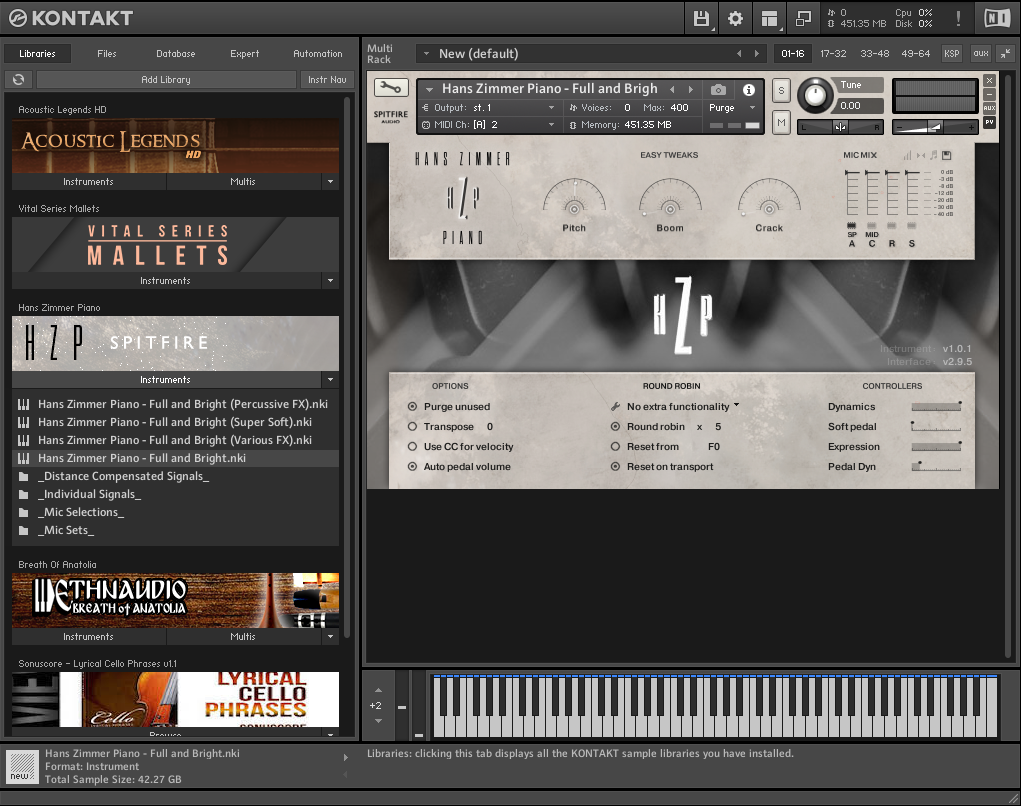The image size is (1021, 806).
Task: Switch to the Files tab
Action: coord(107,53)
